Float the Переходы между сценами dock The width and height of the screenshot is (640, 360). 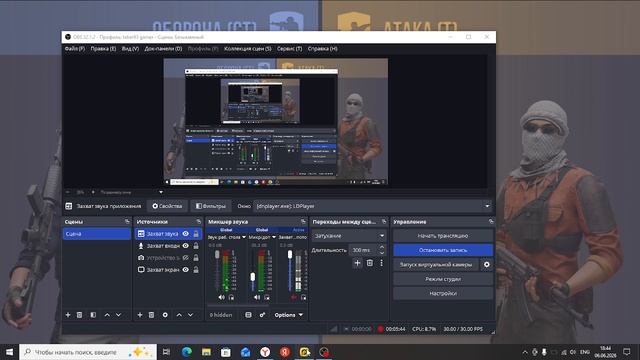tap(384, 222)
